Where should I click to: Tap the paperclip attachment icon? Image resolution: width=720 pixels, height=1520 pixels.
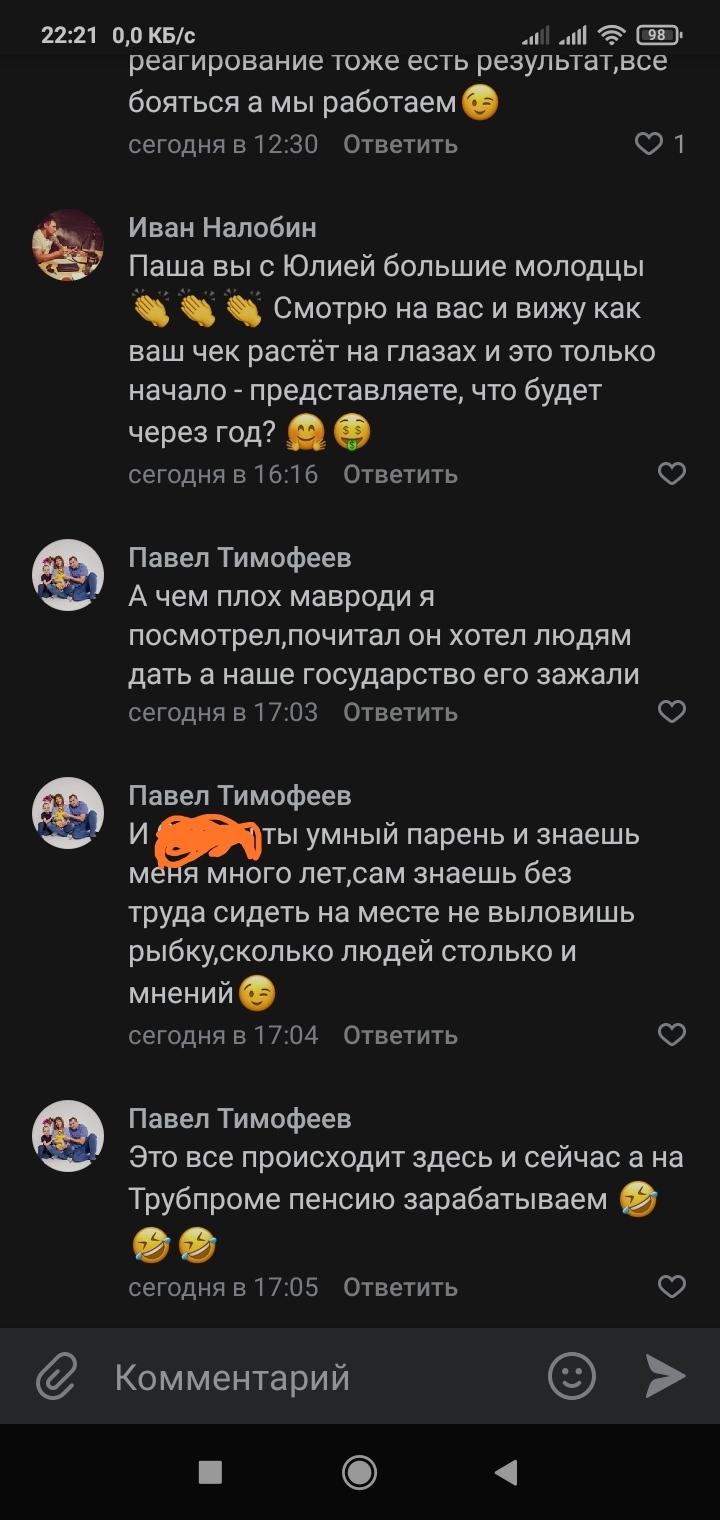[57, 1377]
